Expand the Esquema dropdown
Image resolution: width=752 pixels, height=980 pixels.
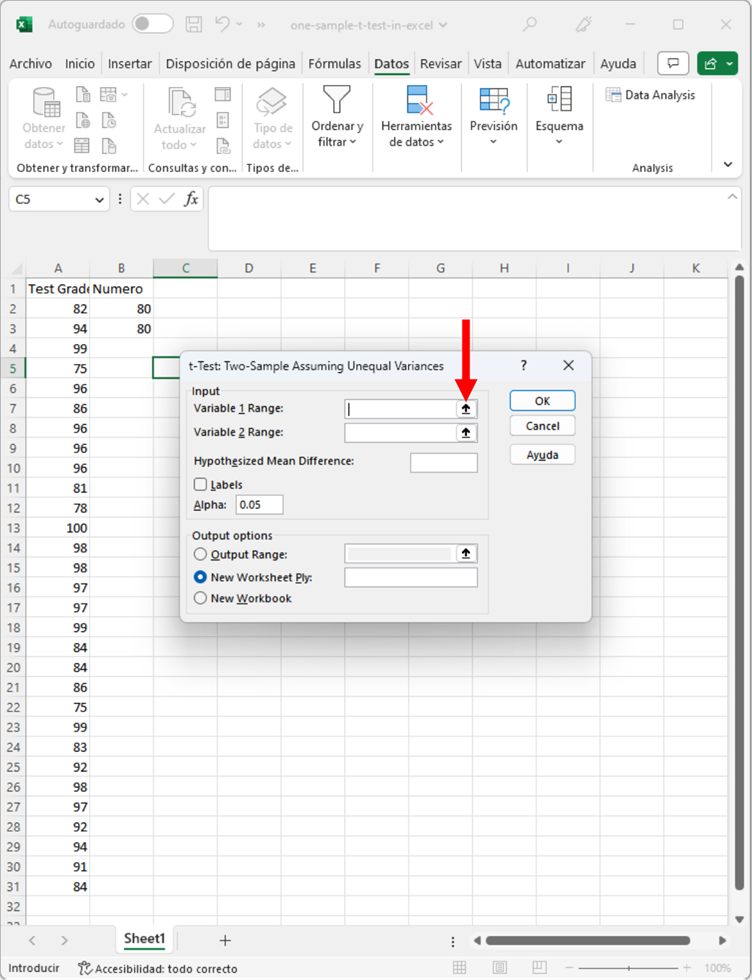click(559, 117)
